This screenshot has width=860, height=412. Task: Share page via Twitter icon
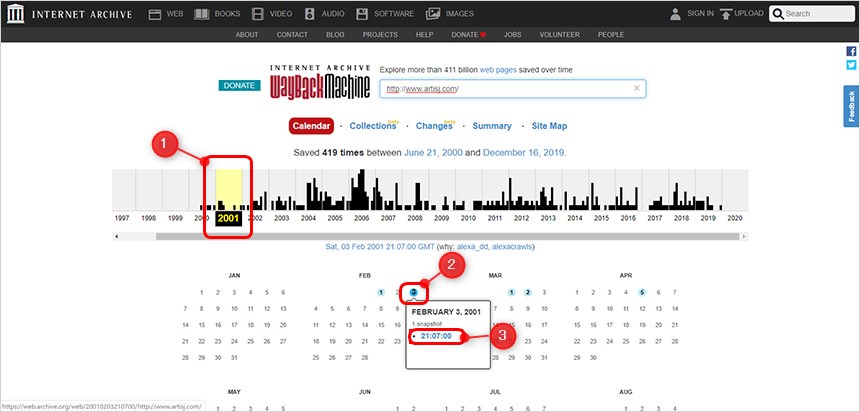(851, 65)
